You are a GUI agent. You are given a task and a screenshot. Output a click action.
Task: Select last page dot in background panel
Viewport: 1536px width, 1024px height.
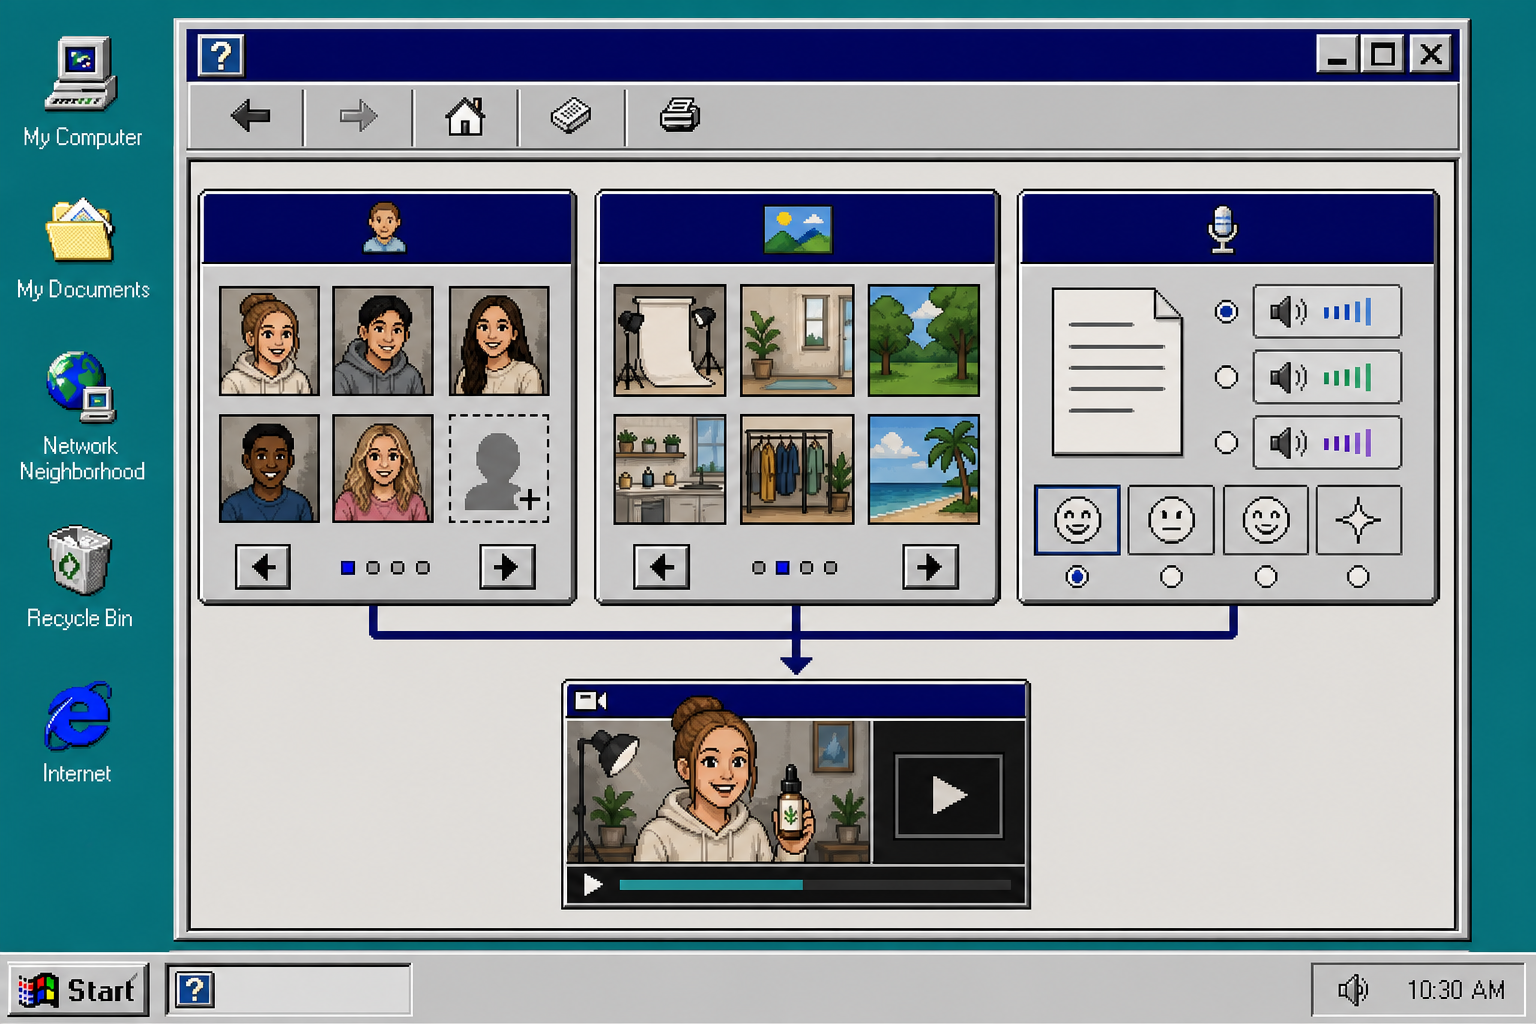coord(830,568)
